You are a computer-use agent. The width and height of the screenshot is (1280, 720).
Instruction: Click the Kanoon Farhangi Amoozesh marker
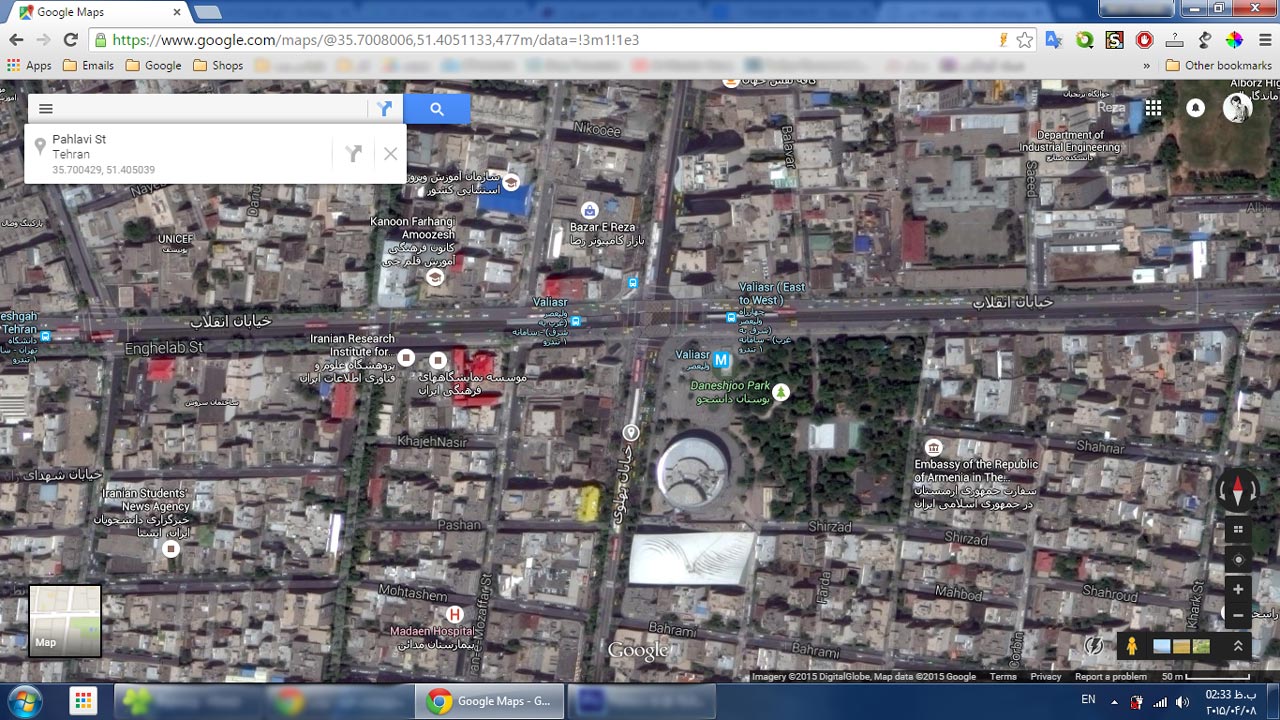(435, 278)
